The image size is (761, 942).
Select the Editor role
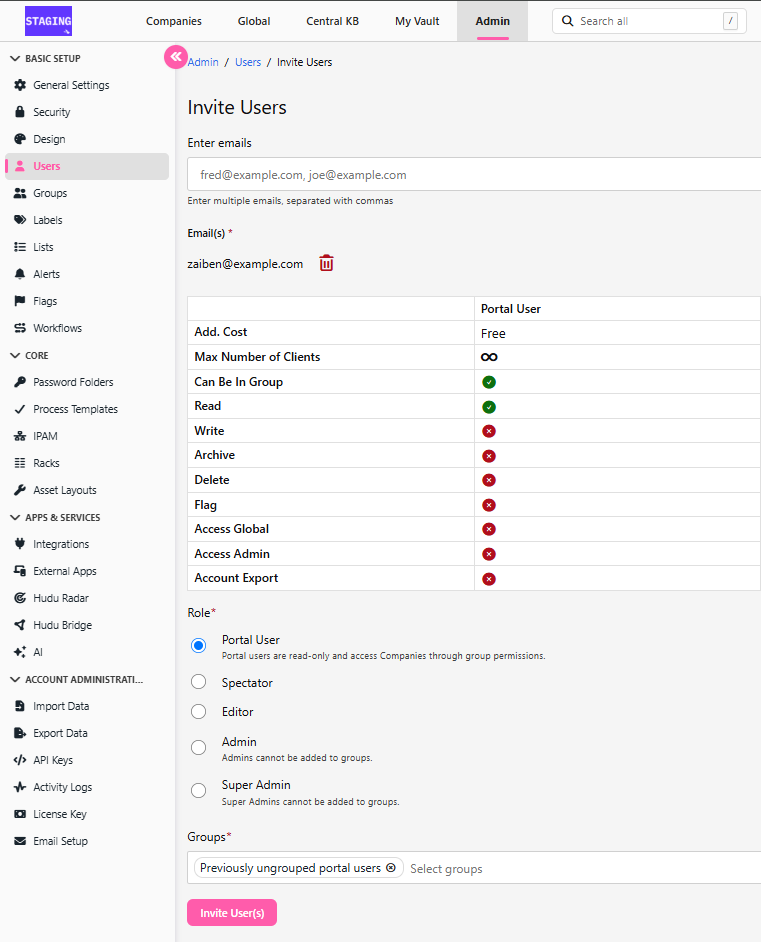(x=198, y=712)
